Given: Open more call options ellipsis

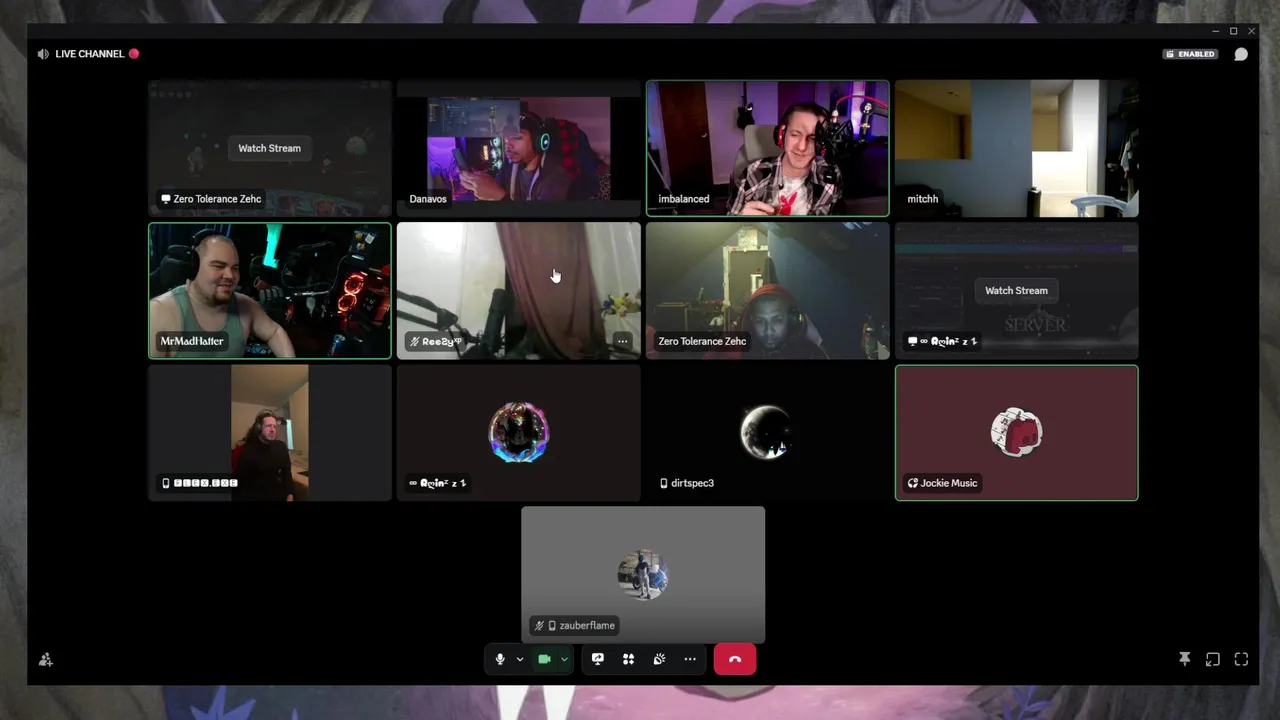Looking at the screenshot, I should pos(690,659).
